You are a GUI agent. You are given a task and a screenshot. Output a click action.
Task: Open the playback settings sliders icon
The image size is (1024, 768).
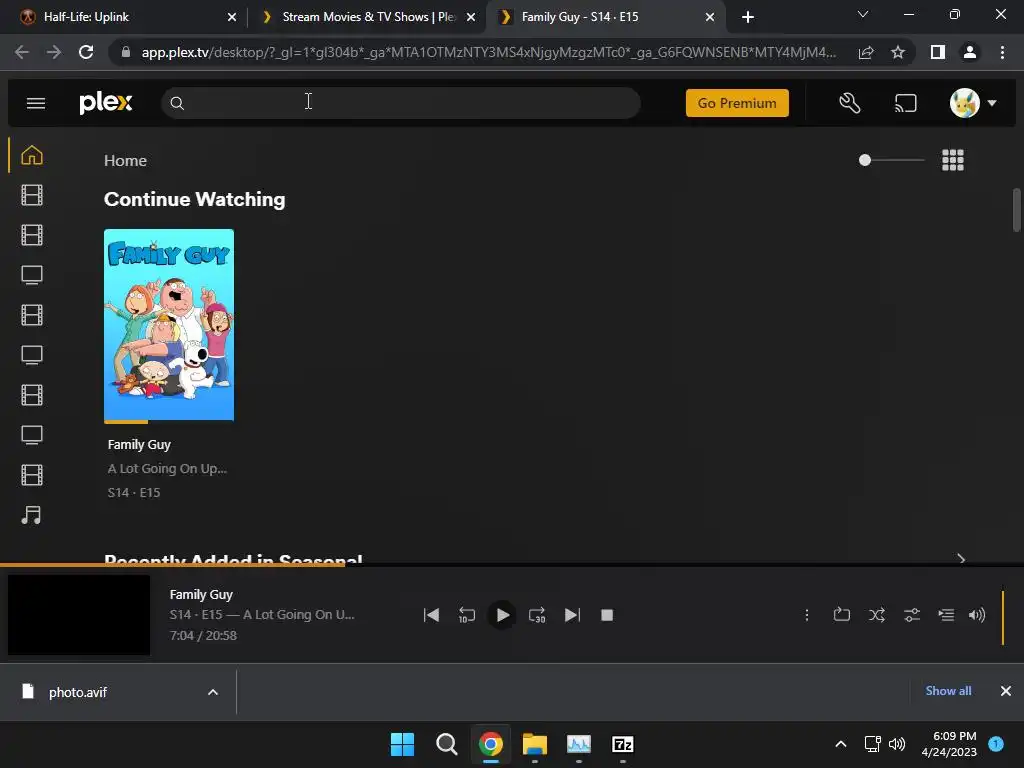click(912, 615)
